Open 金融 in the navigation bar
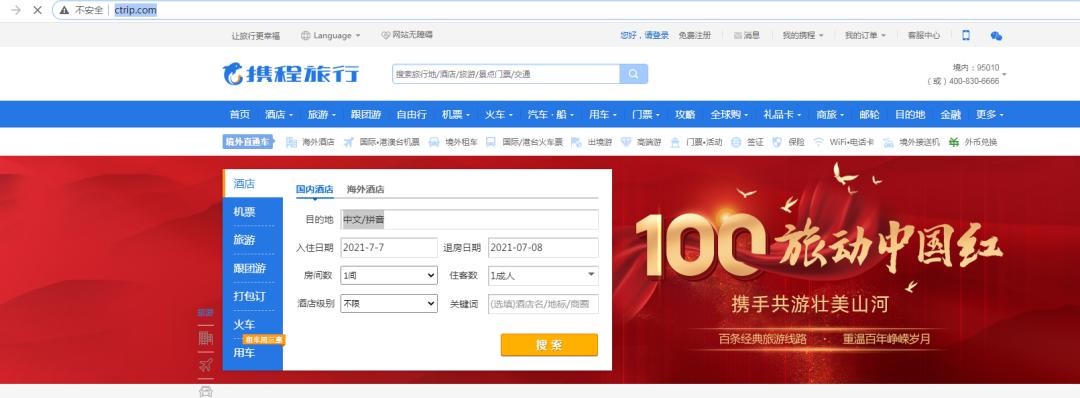1080x398 pixels. pyautogui.click(x=951, y=114)
